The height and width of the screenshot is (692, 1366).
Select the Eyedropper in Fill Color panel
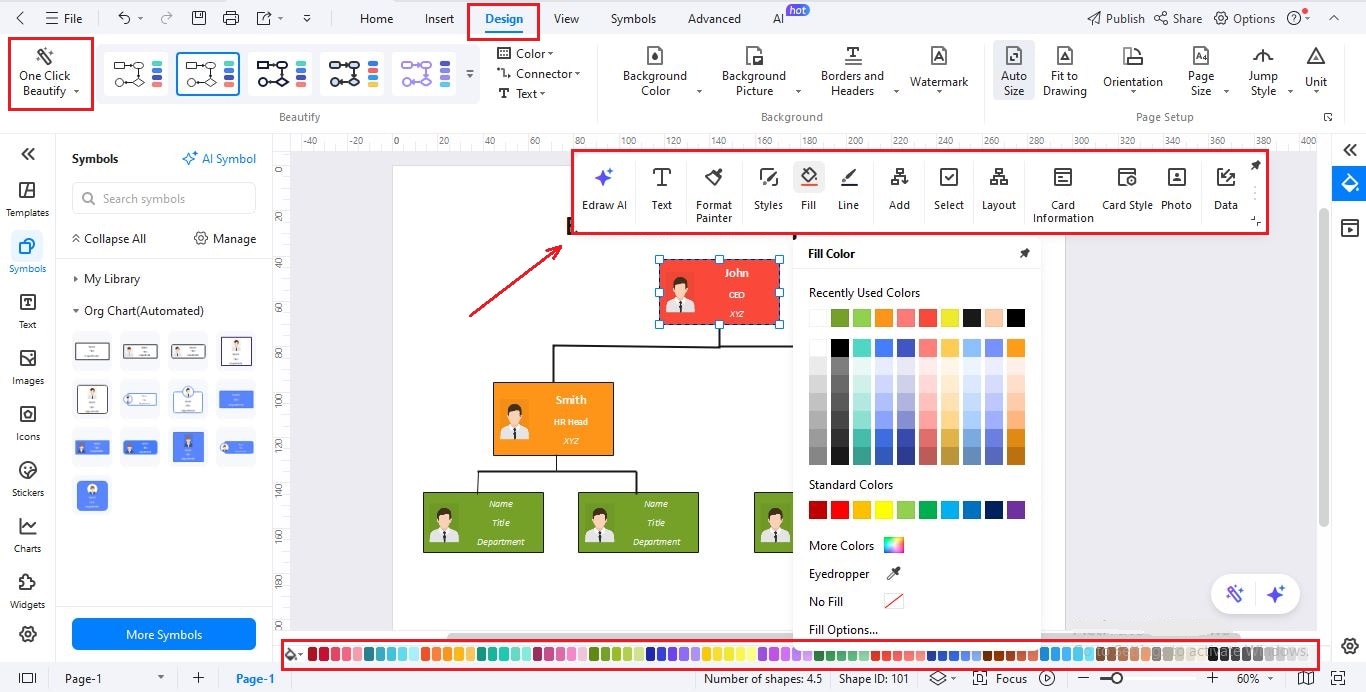pos(891,573)
